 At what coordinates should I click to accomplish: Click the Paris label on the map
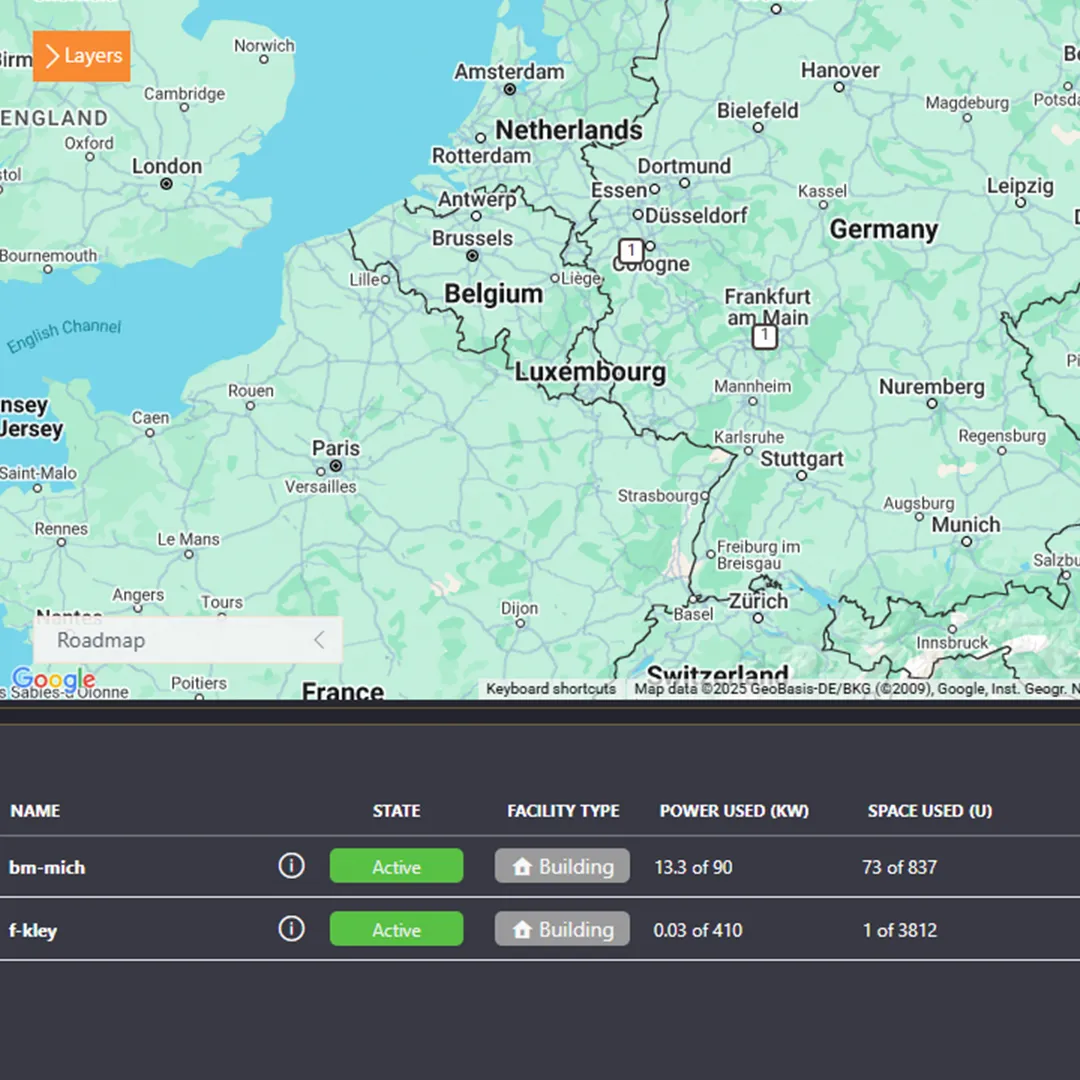tap(335, 448)
